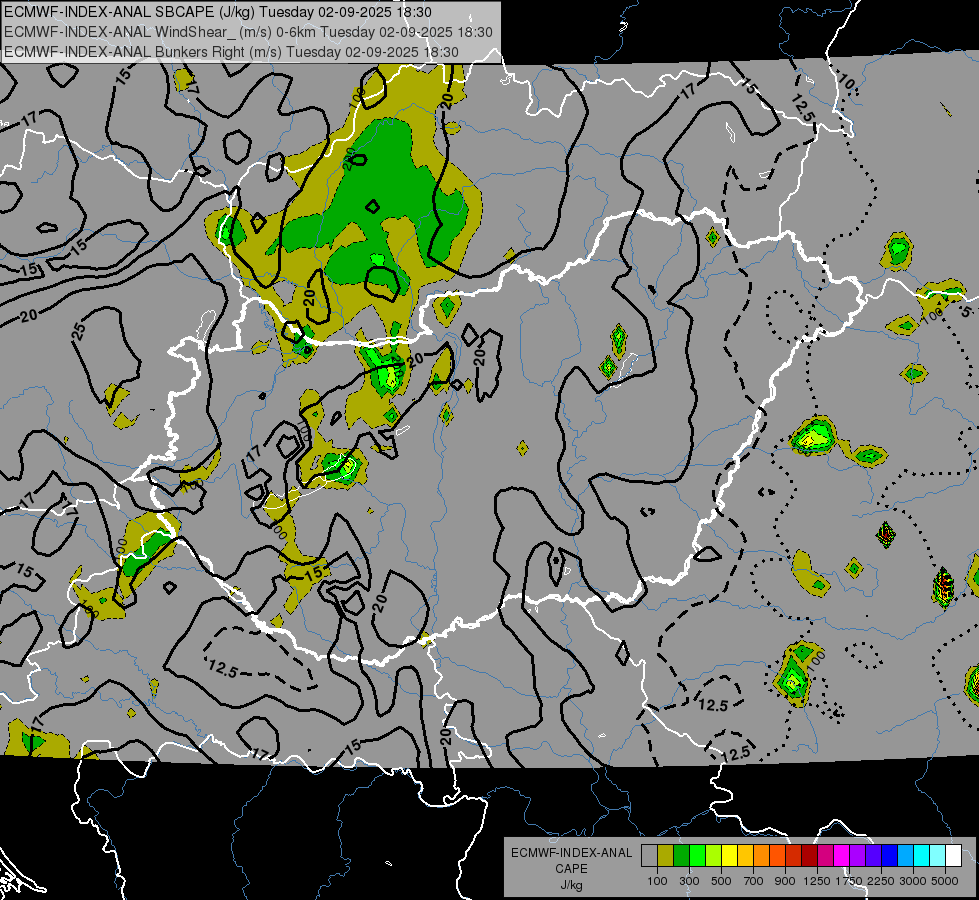This screenshot has height=900, width=979.
Task: Click the magenta legend swatch
Action: click(x=842, y=855)
